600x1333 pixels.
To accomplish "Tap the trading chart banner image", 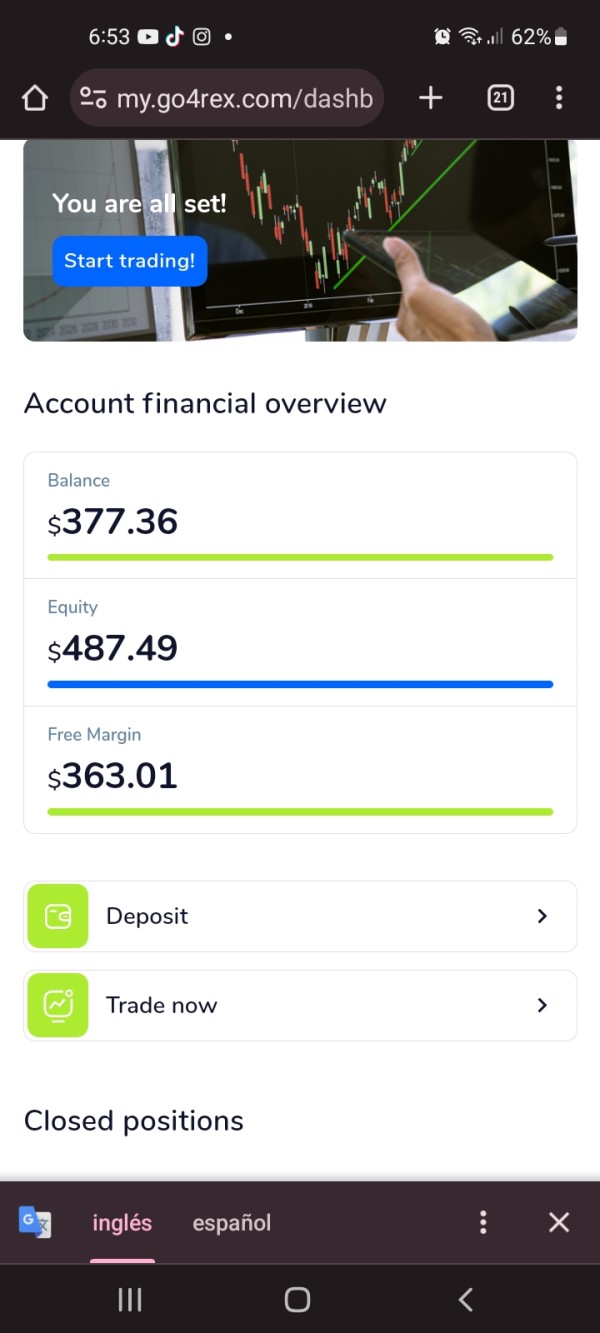I will 400,240.
